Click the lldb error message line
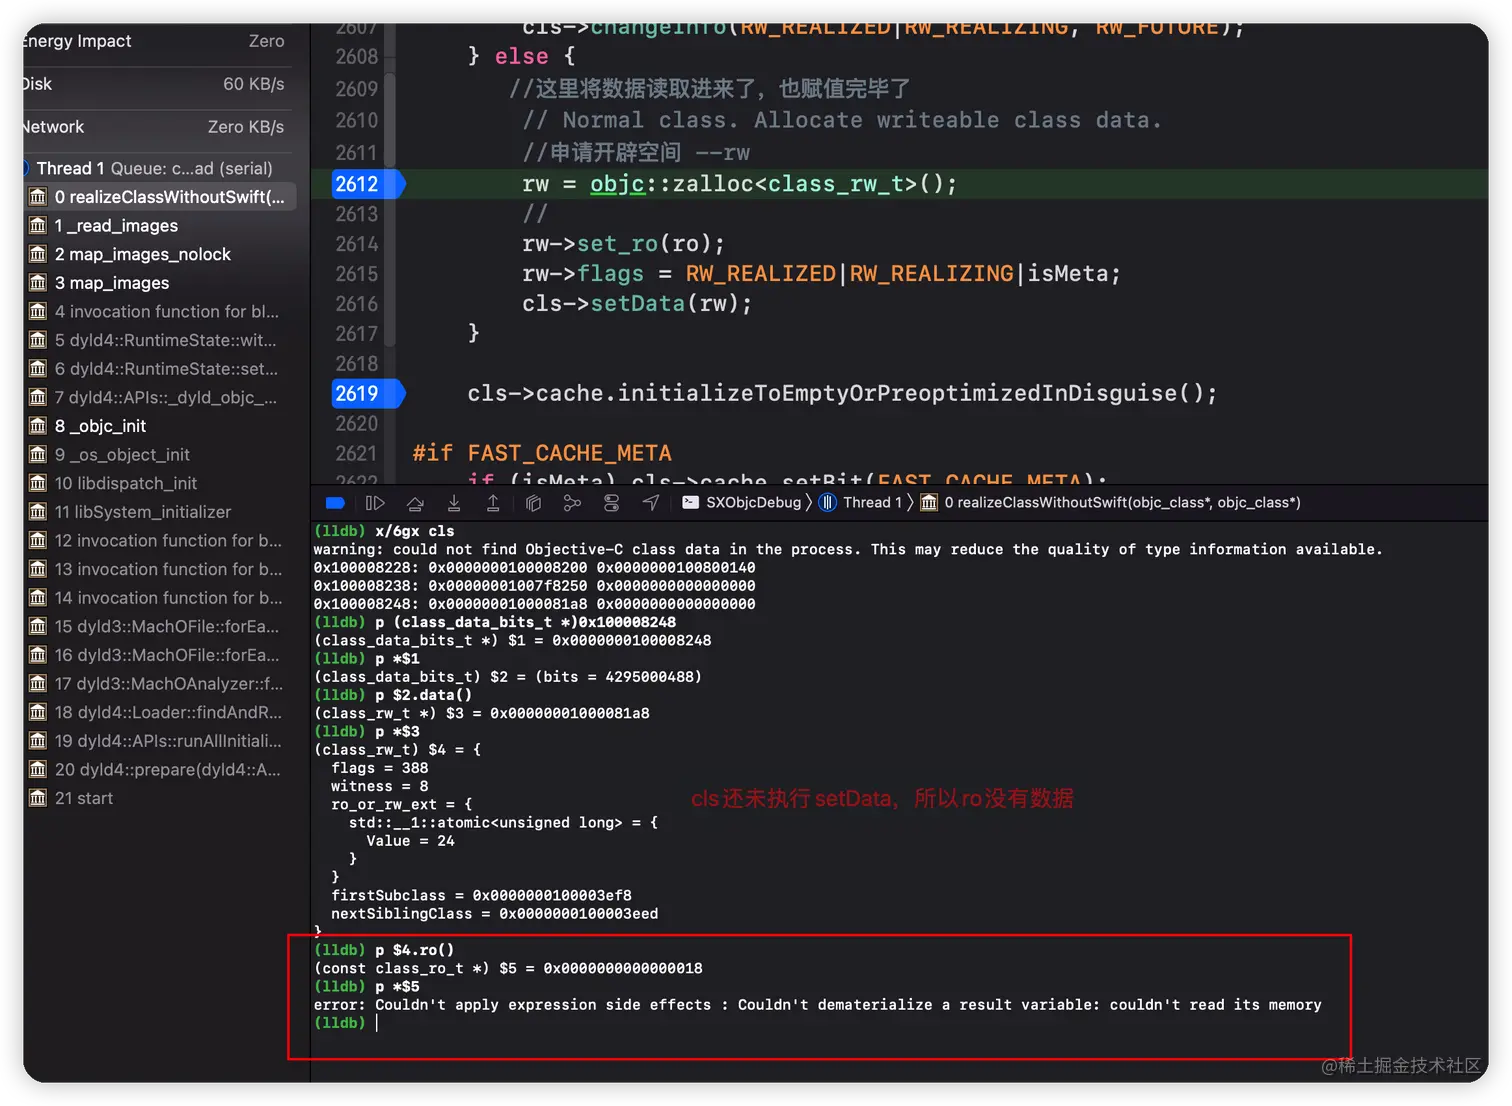This screenshot has height=1106, width=1512. 817,1005
